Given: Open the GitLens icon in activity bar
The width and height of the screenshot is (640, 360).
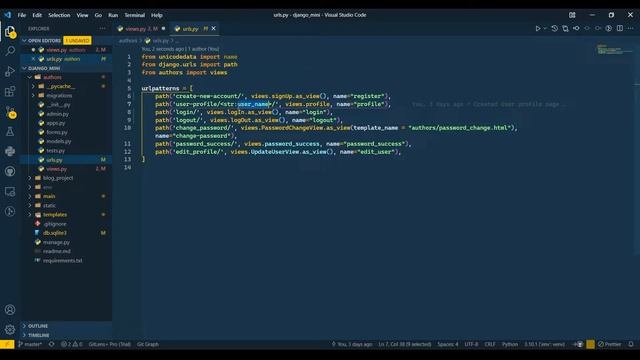Looking at the screenshot, I should 10,211.
